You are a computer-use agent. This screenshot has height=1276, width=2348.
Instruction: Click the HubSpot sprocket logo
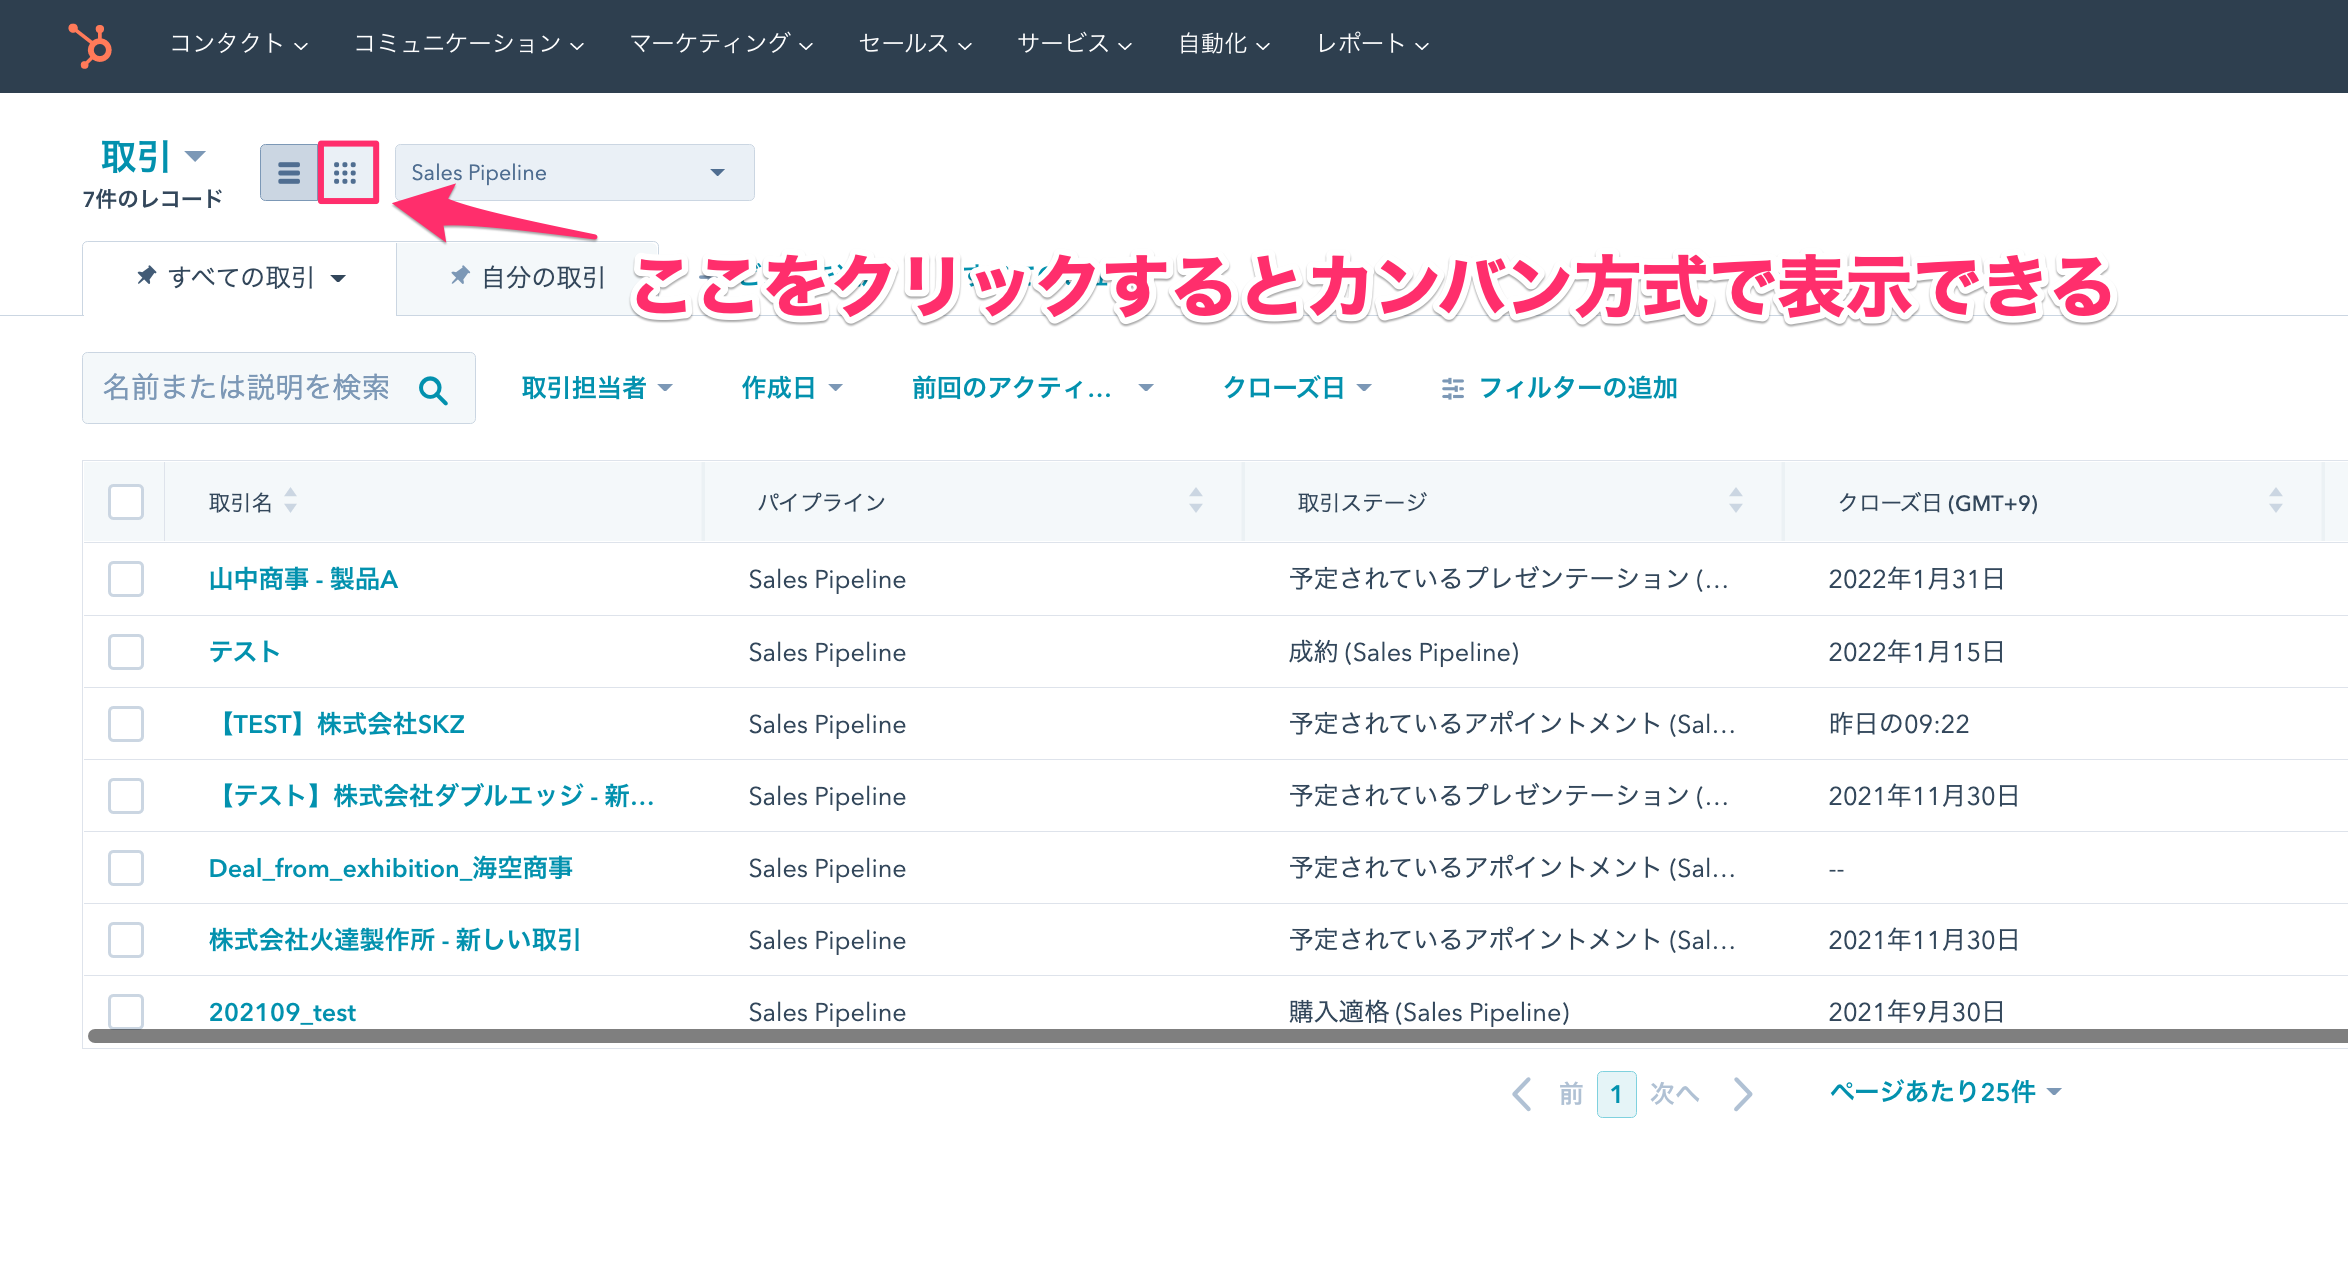91,45
